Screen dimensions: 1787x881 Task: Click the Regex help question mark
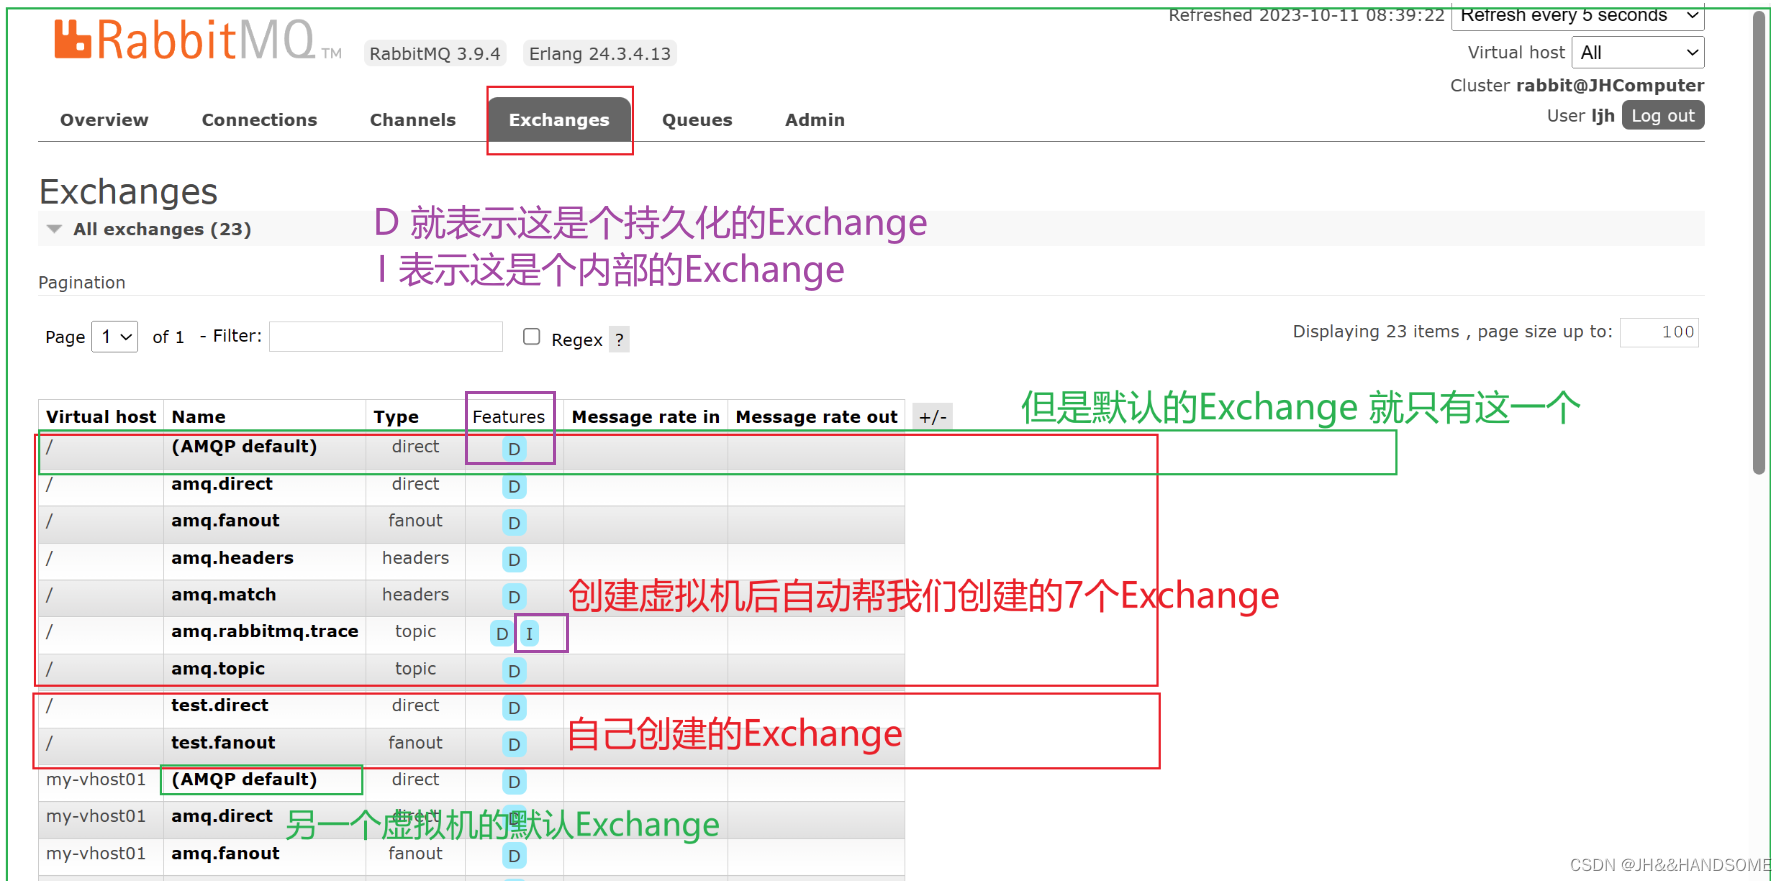(620, 340)
